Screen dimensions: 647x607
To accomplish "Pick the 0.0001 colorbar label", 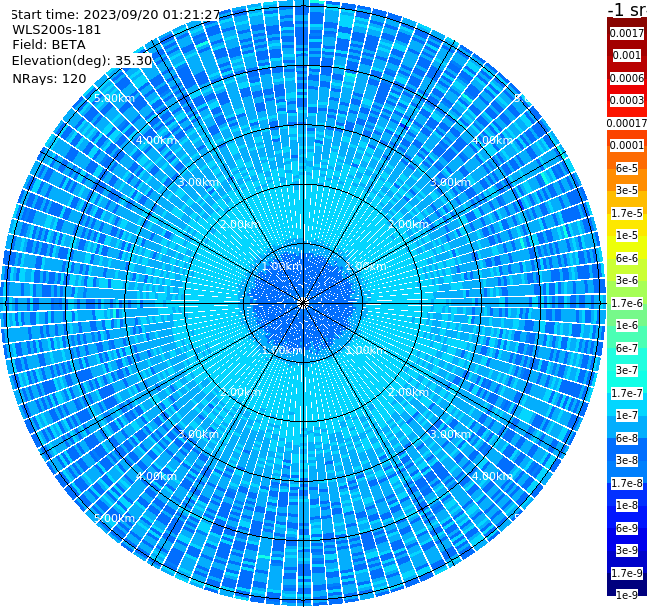I will click(627, 145).
